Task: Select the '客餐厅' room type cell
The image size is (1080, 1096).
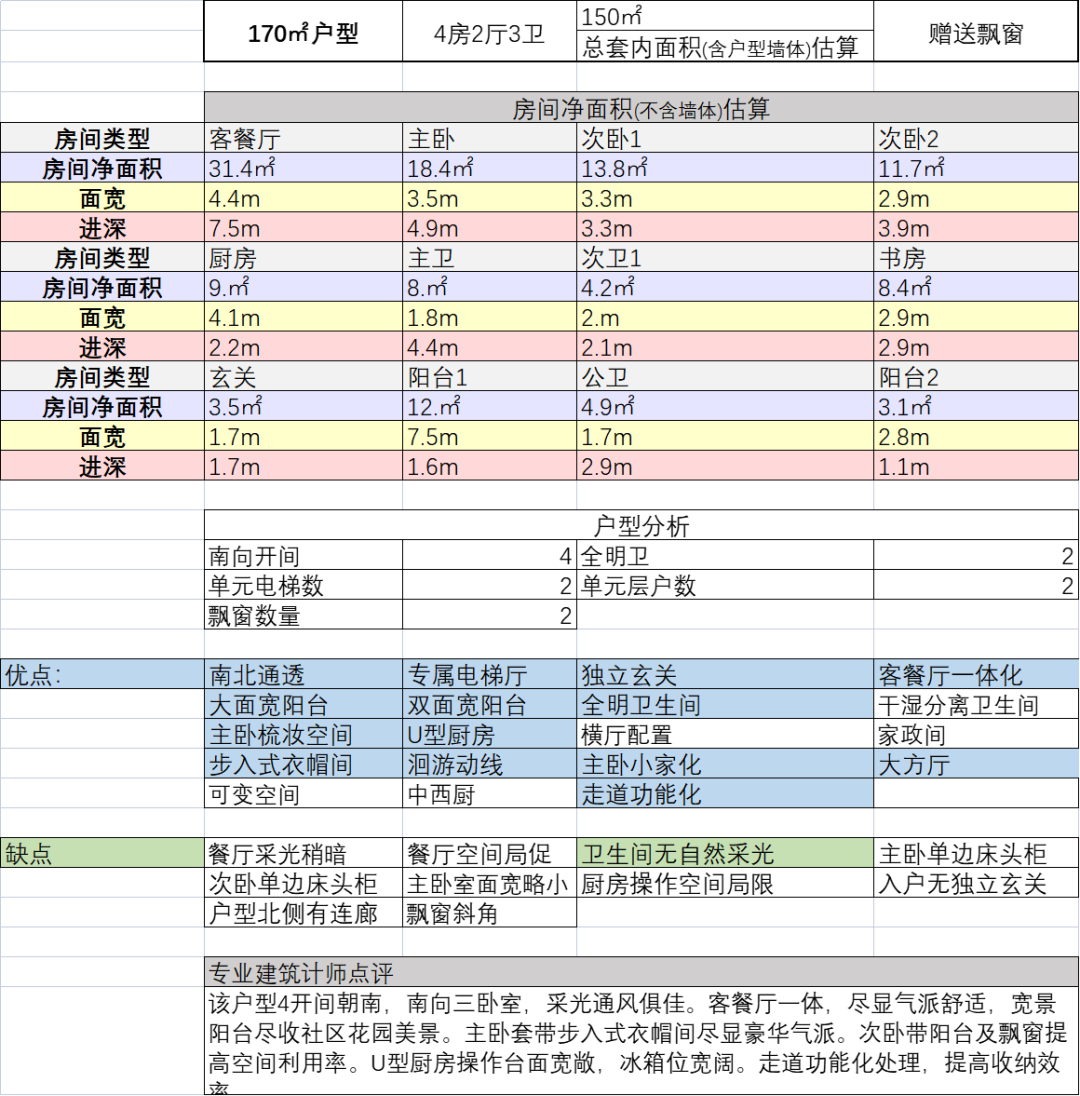Action: (303, 138)
